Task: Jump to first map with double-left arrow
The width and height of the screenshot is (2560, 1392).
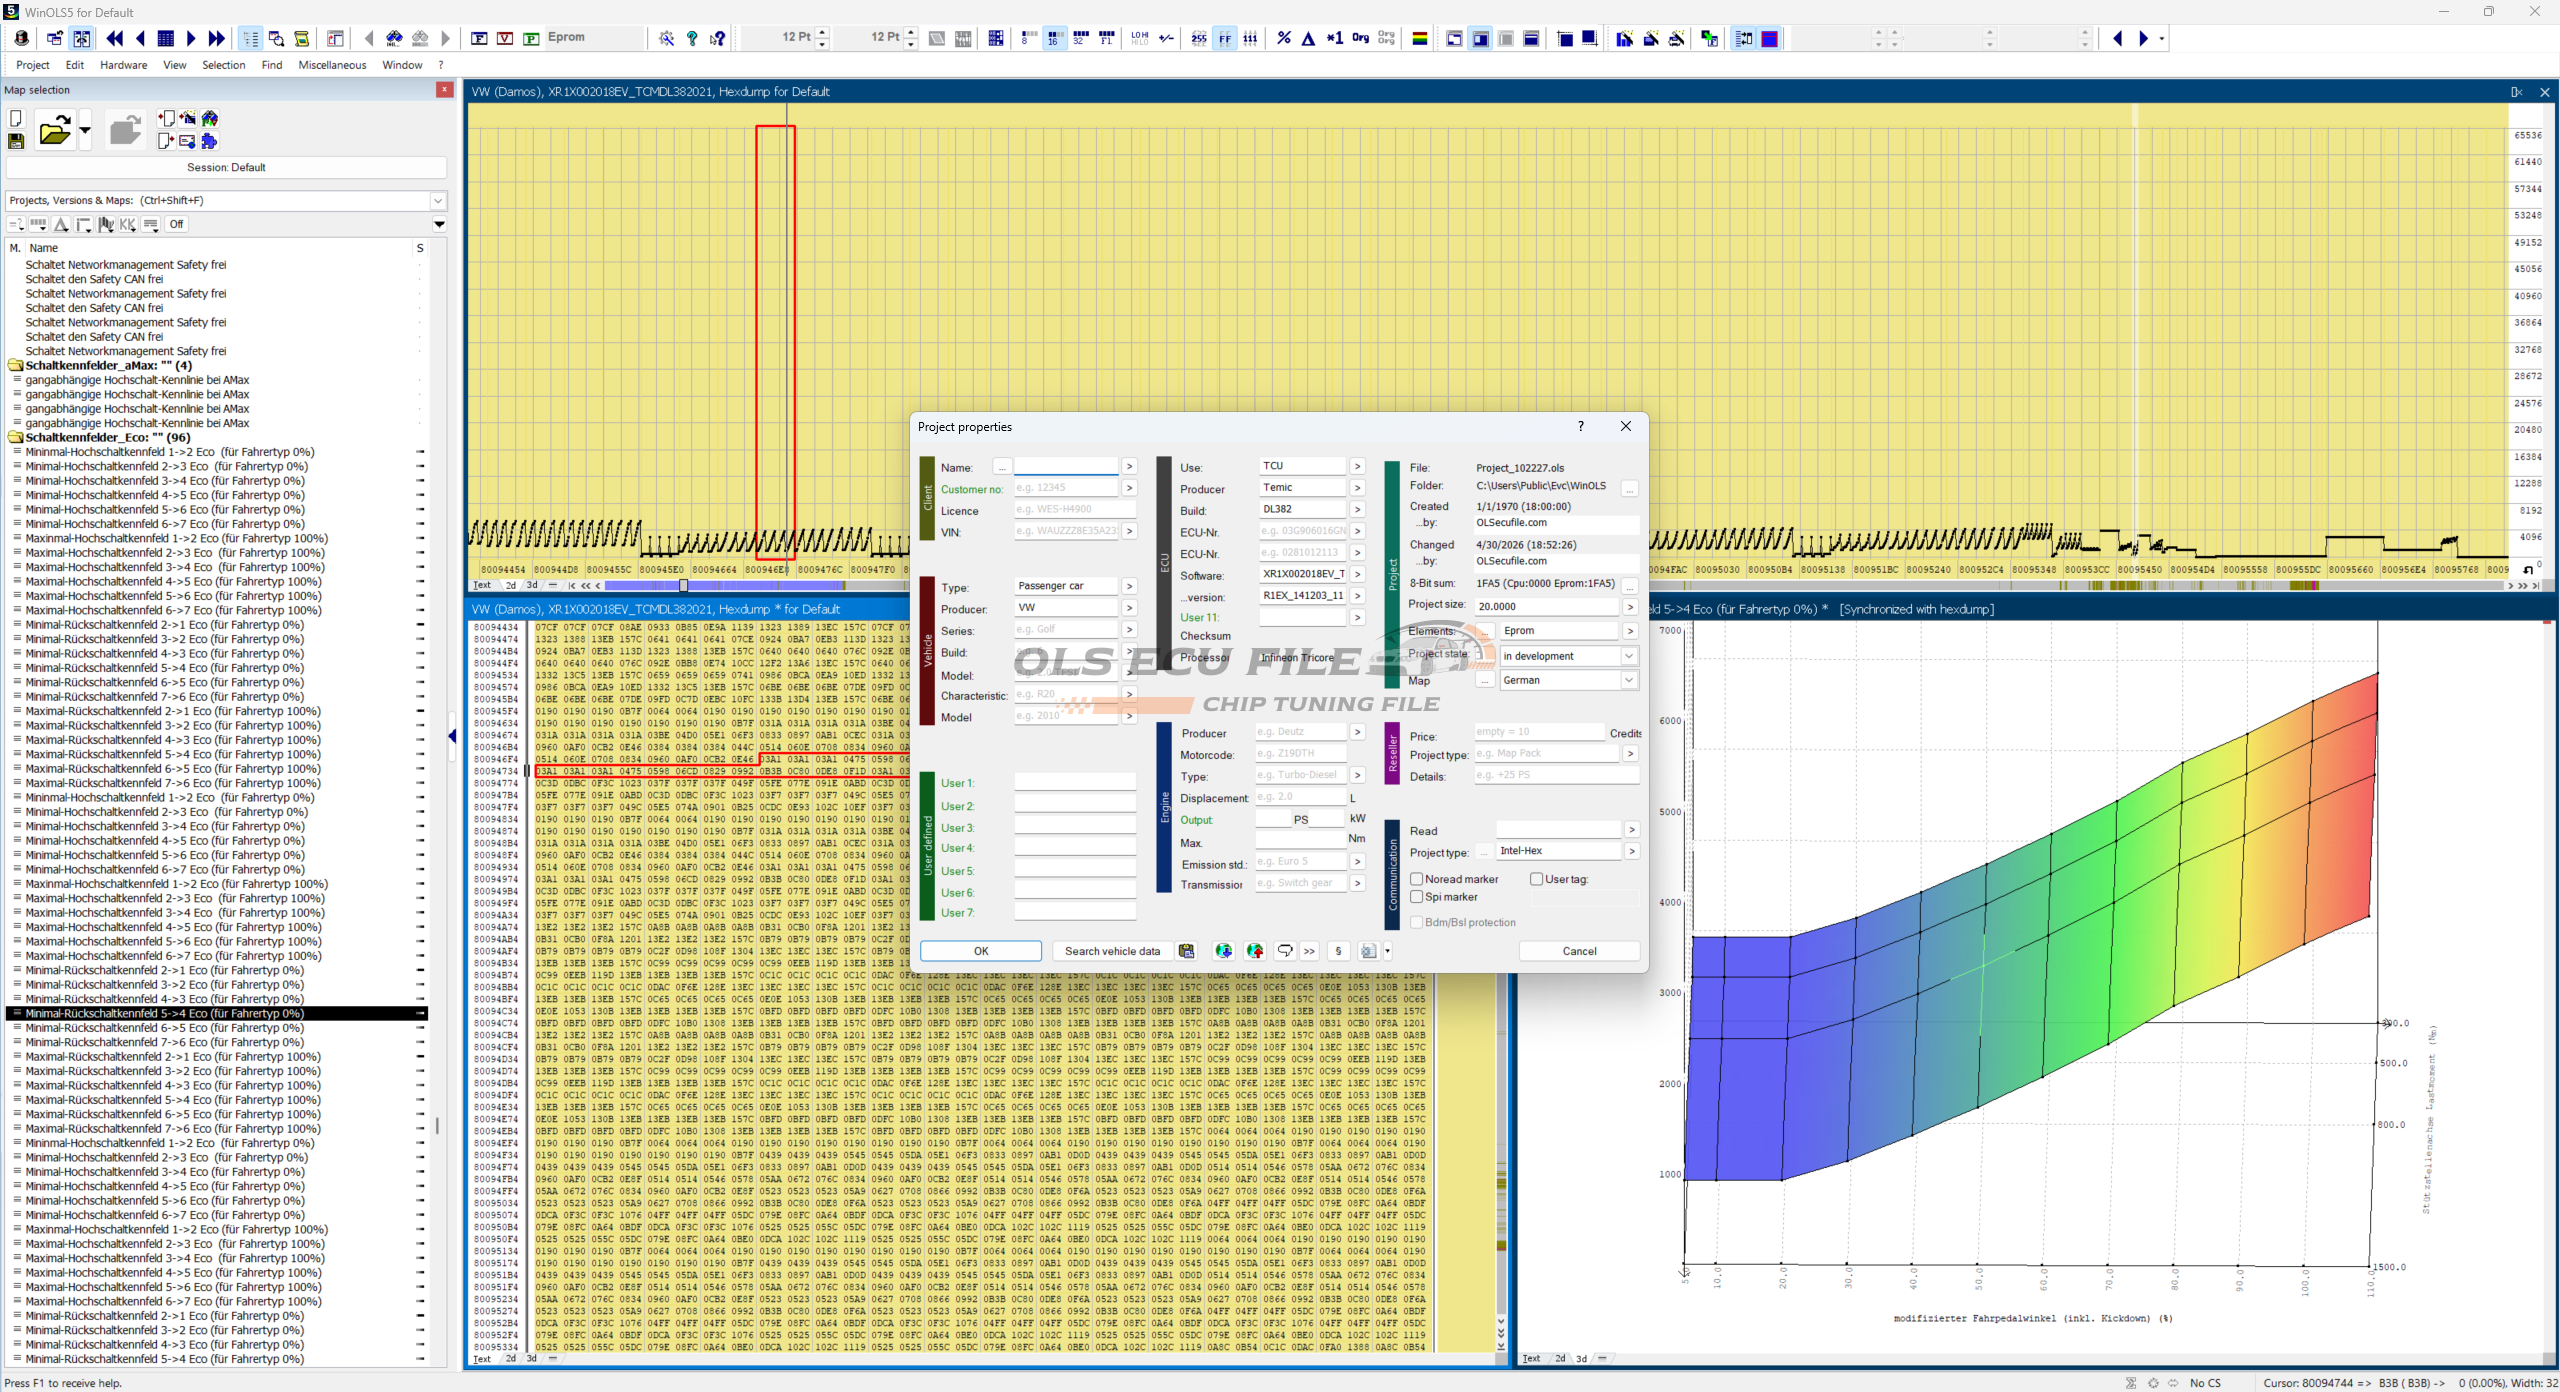Action: coord(115,39)
